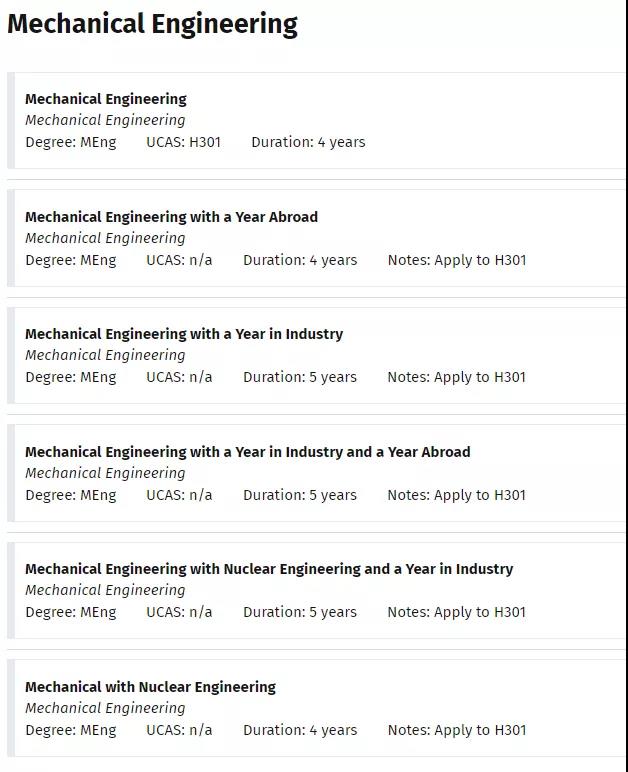Open Mechanical with Nuclear Engineering course
The height and width of the screenshot is (772, 628).
[x=151, y=687]
